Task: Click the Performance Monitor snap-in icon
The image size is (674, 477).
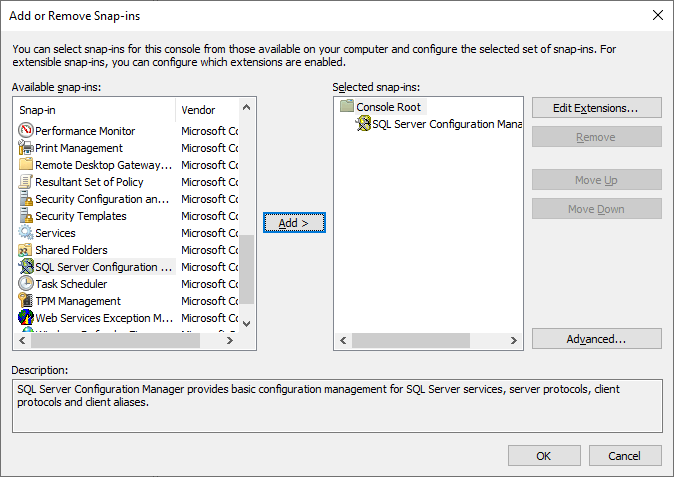Action: [x=26, y=131]
